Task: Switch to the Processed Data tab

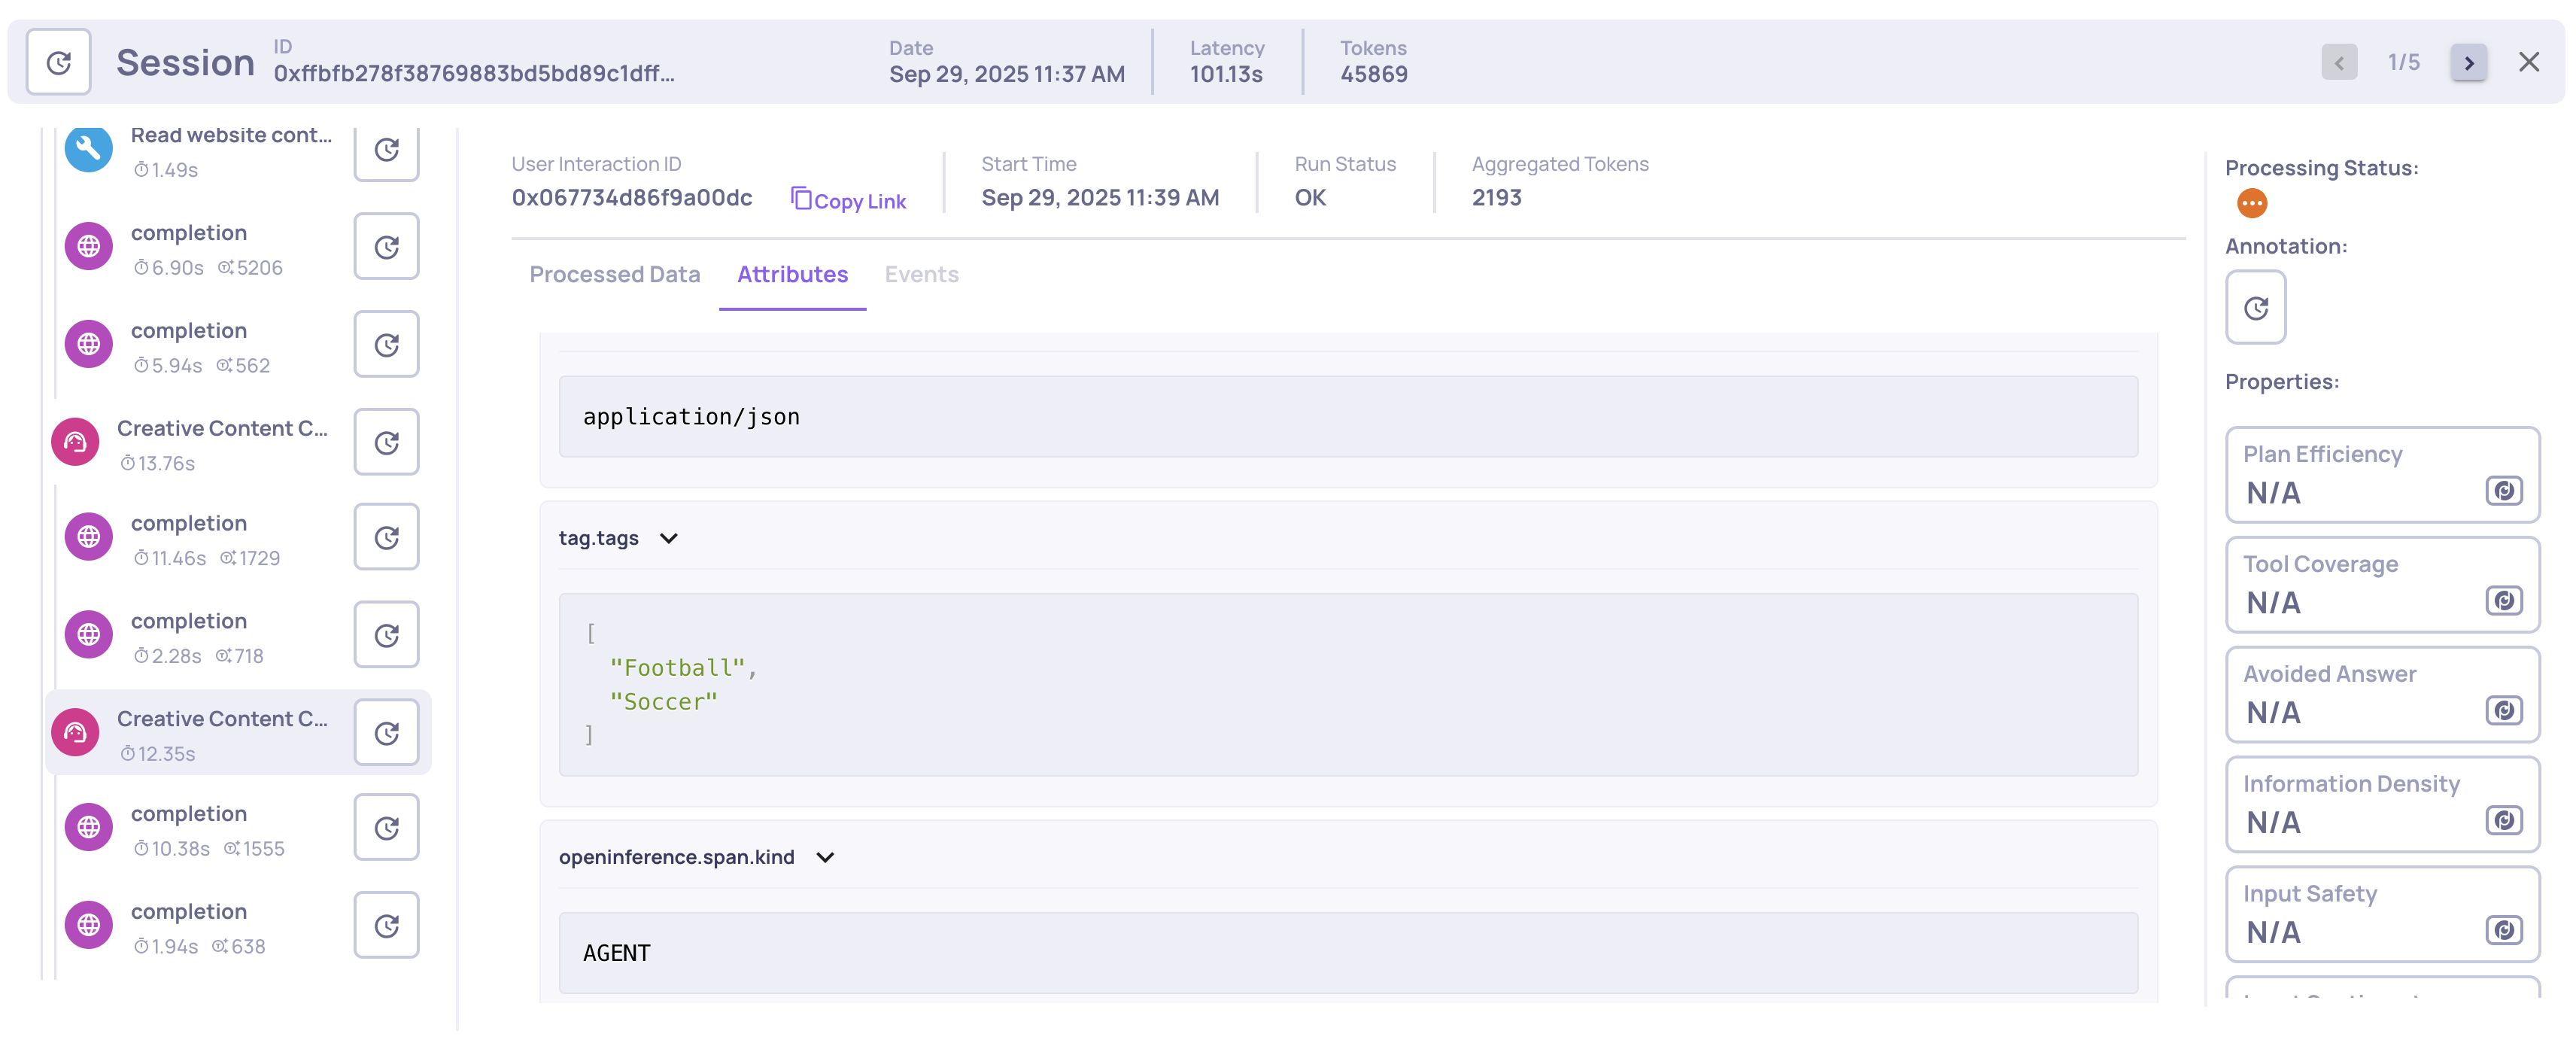Action: coord(614,275)
